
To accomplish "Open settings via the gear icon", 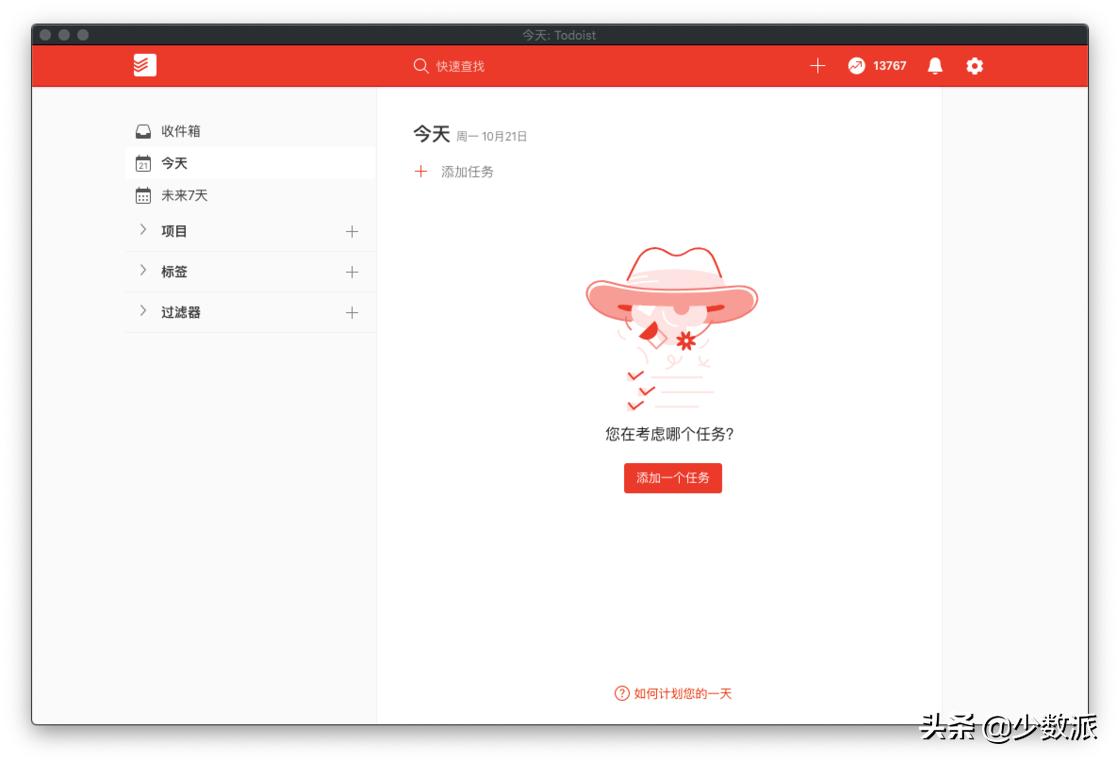I will 975,65.
